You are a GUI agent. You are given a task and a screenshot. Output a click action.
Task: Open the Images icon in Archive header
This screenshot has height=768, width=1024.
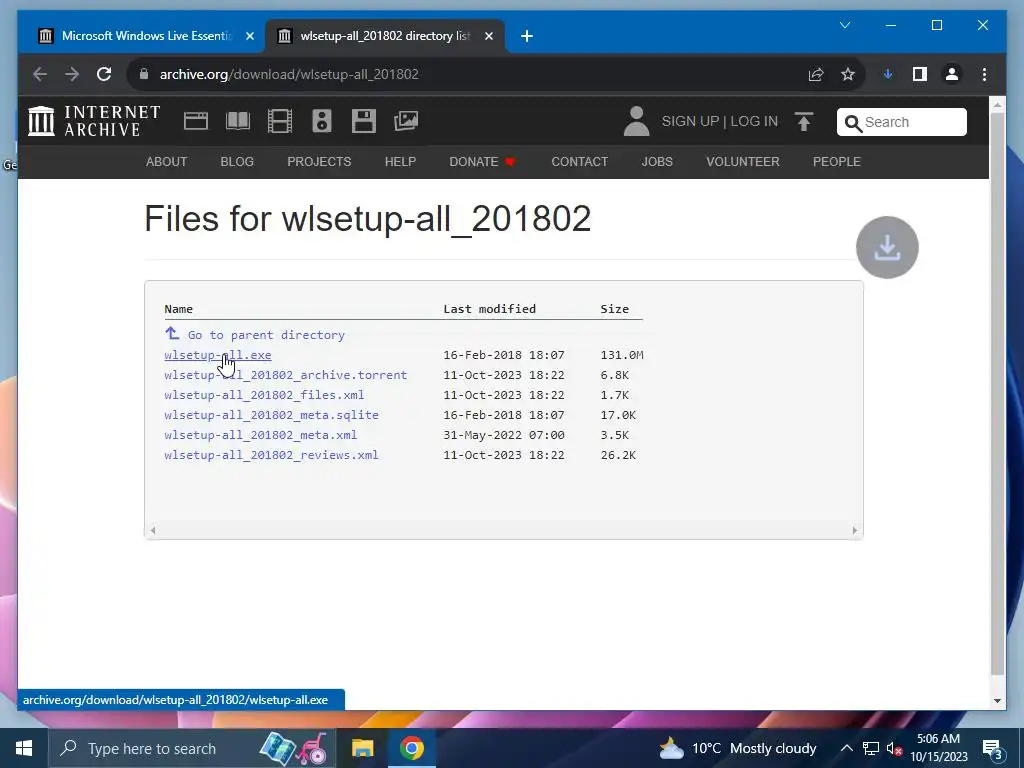point(406,121)
